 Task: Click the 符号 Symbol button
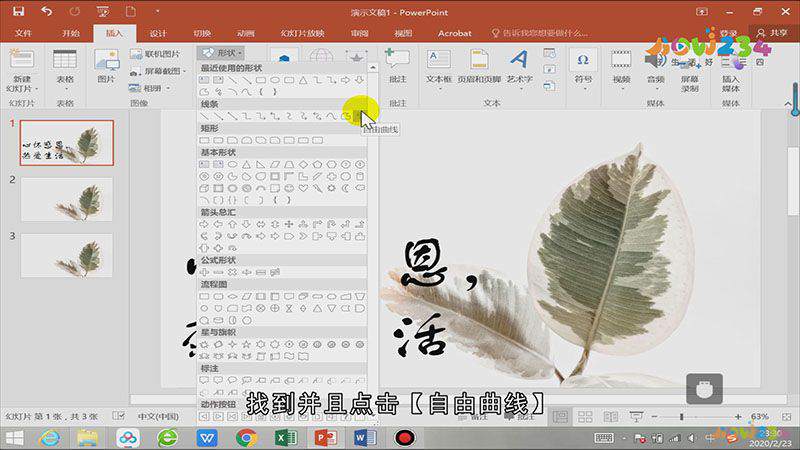[x=583, y=66]
